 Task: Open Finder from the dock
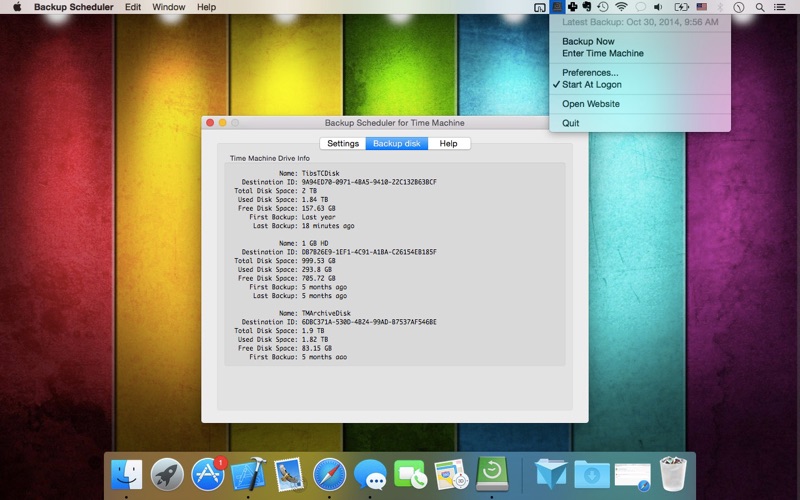click(x=127, y=474)
